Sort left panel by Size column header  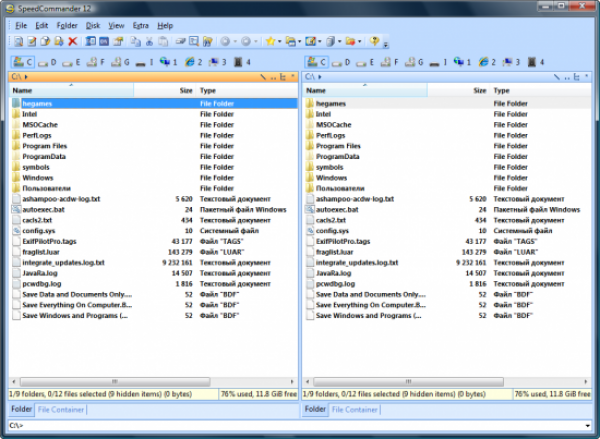point(186,90)
